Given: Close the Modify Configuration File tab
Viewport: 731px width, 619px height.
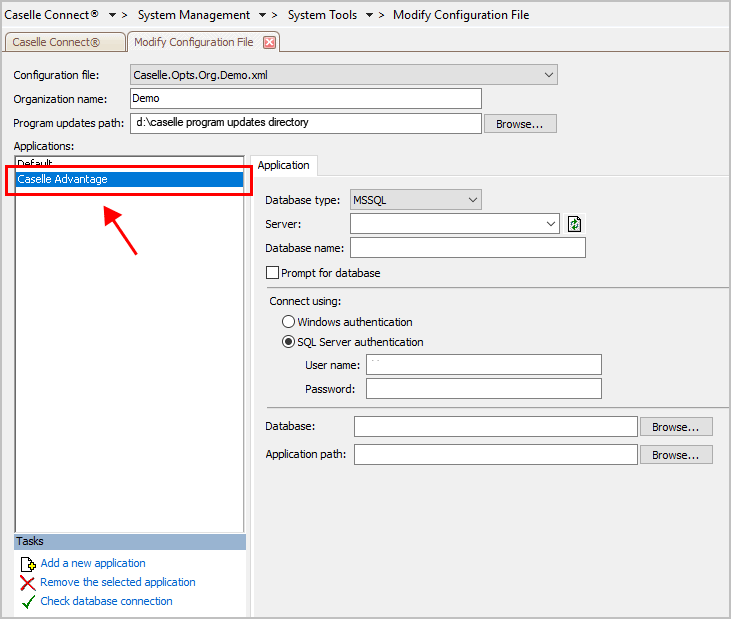Looking at the screenshot, I should point(269,42).
